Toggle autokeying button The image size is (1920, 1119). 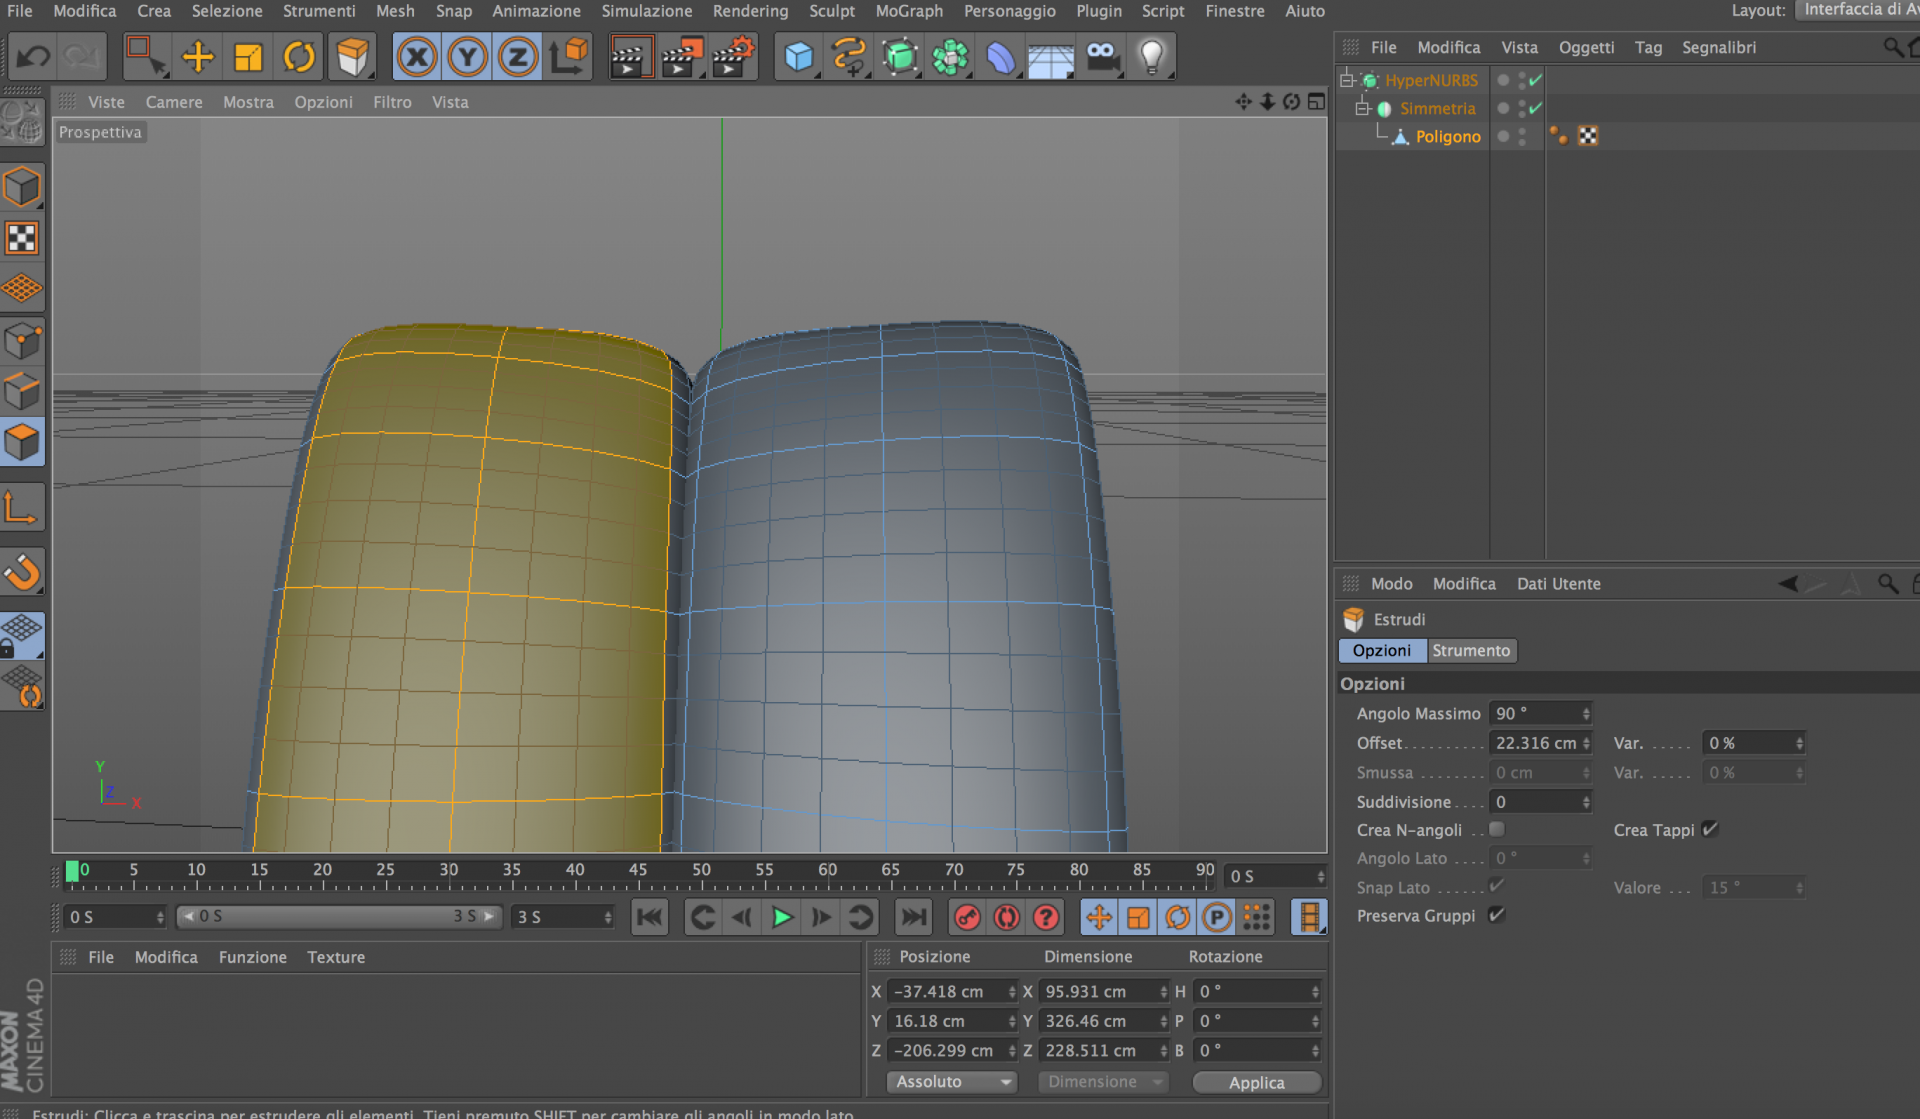click(x=1007, y=917)
